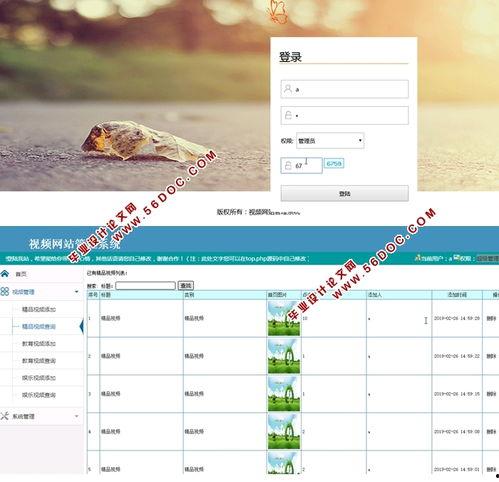
Task: Click the permission icon next to 权限
Action: pos(456,258)
